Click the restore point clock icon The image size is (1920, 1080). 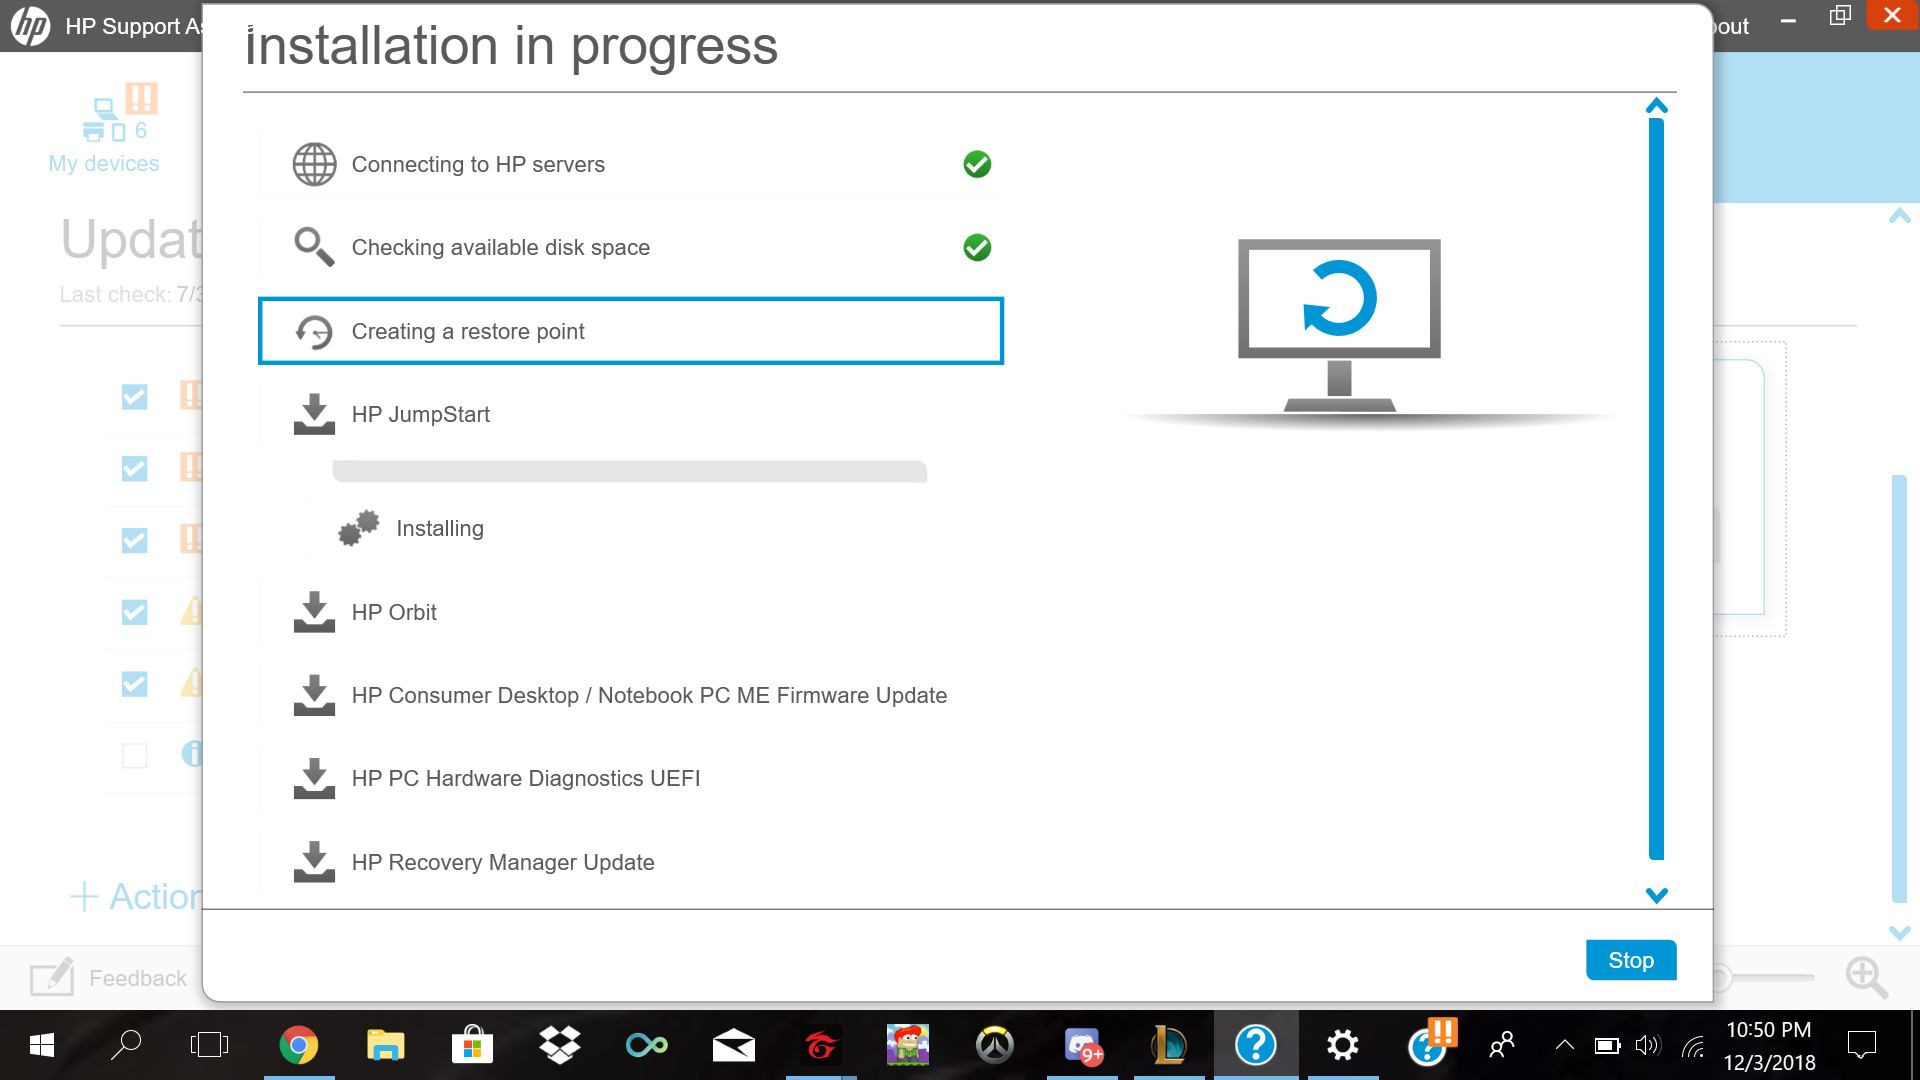pos(314,331)
